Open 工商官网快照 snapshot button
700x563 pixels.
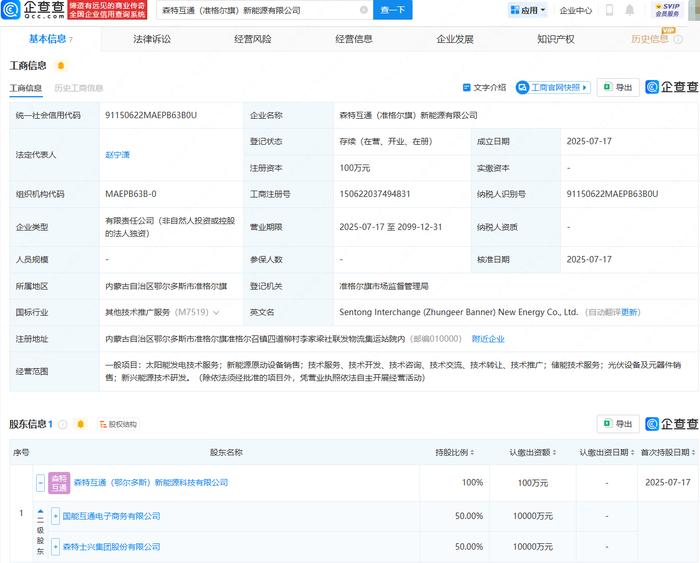pos(553,88)
